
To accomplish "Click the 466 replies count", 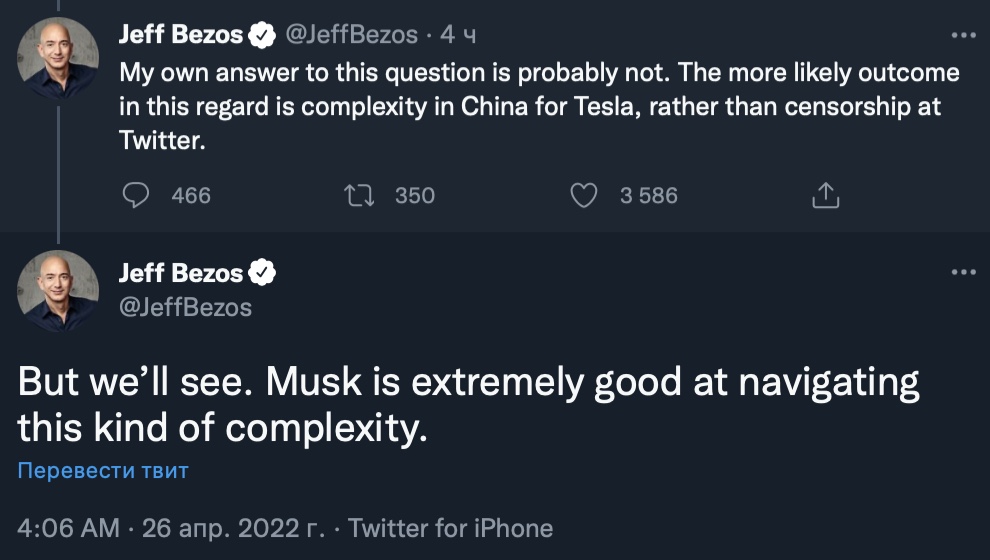I will (191, 195).
